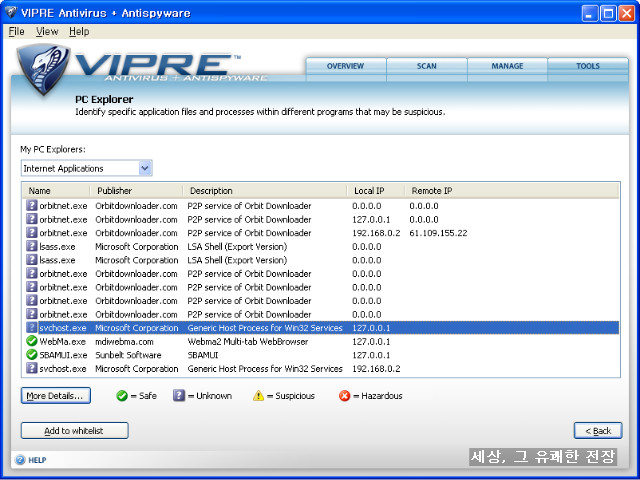Viewport: 640px width, 480px height.
Task: Click the More Details button
Action: pyautogui.click(x=56, y=396)
